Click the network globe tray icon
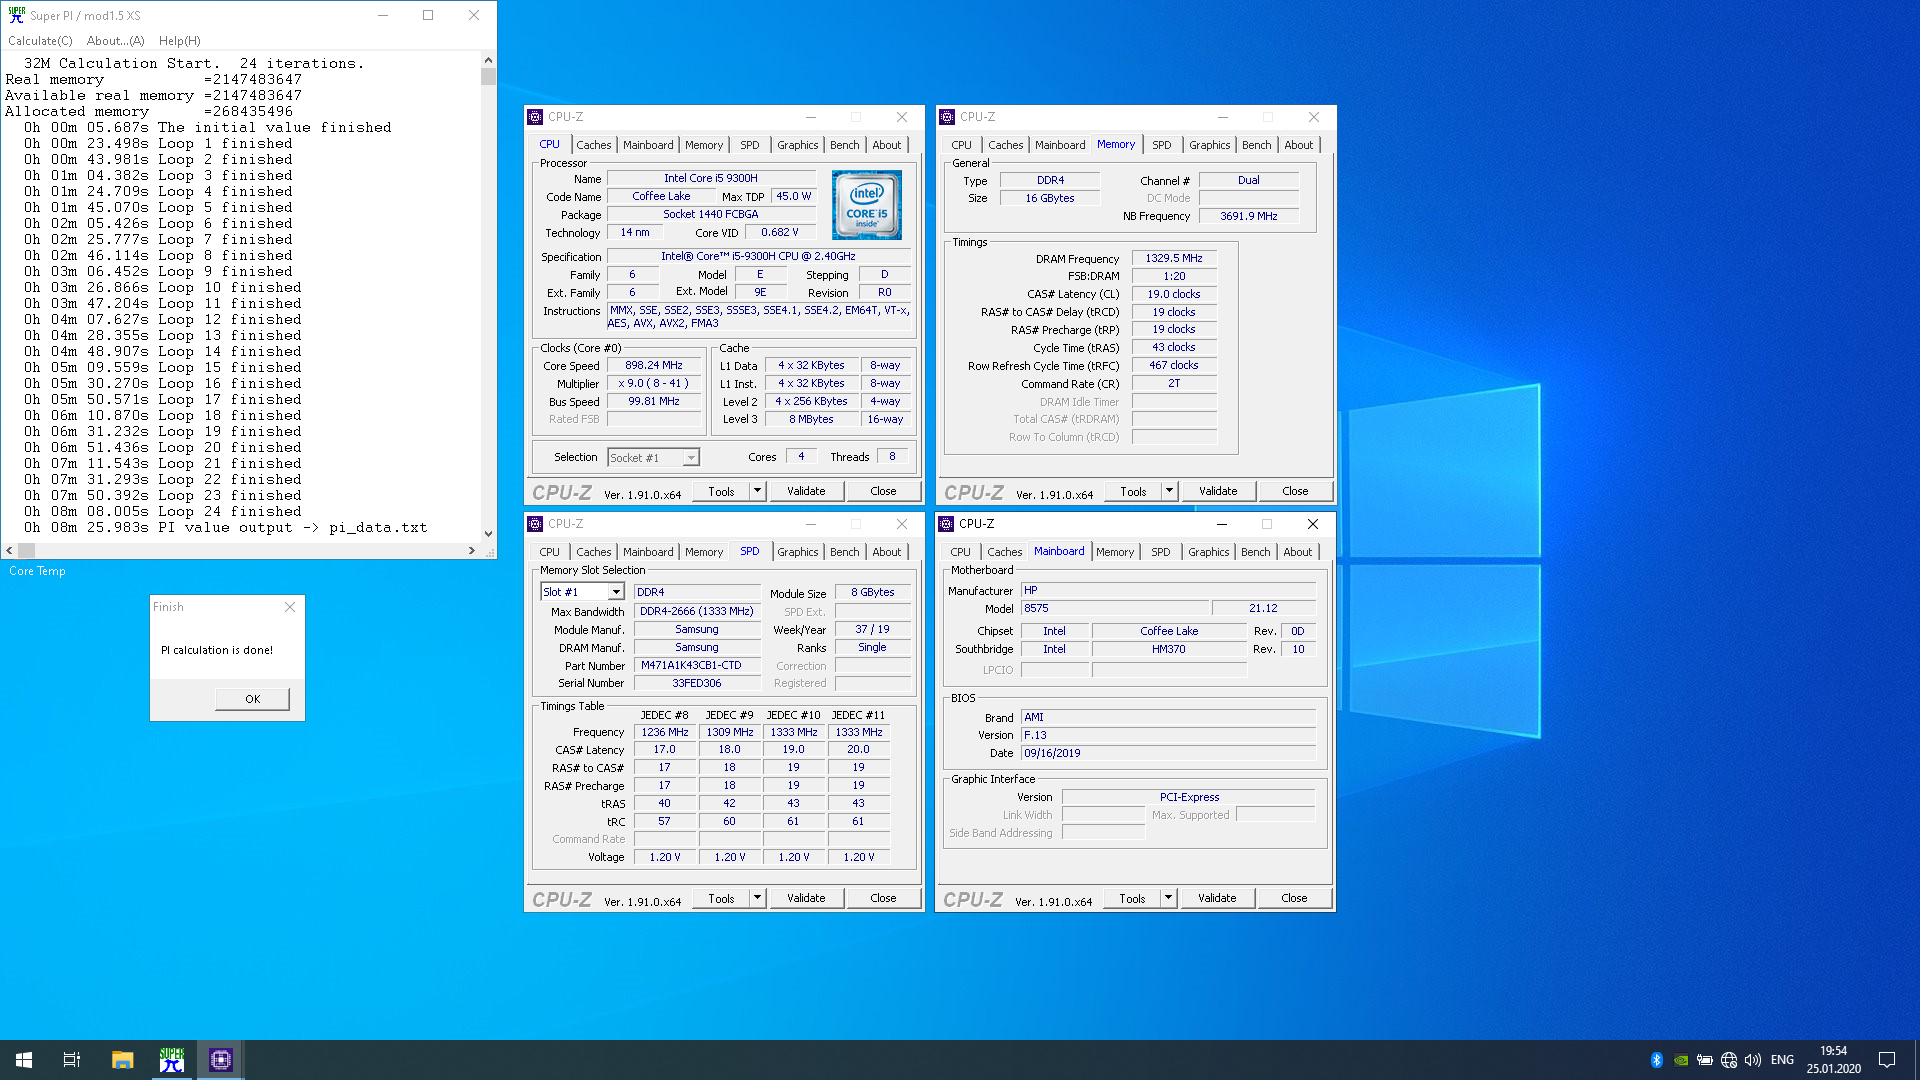Image resolution: width=1920 pixels, height=1080 pixels. tap(1729, 1060)
